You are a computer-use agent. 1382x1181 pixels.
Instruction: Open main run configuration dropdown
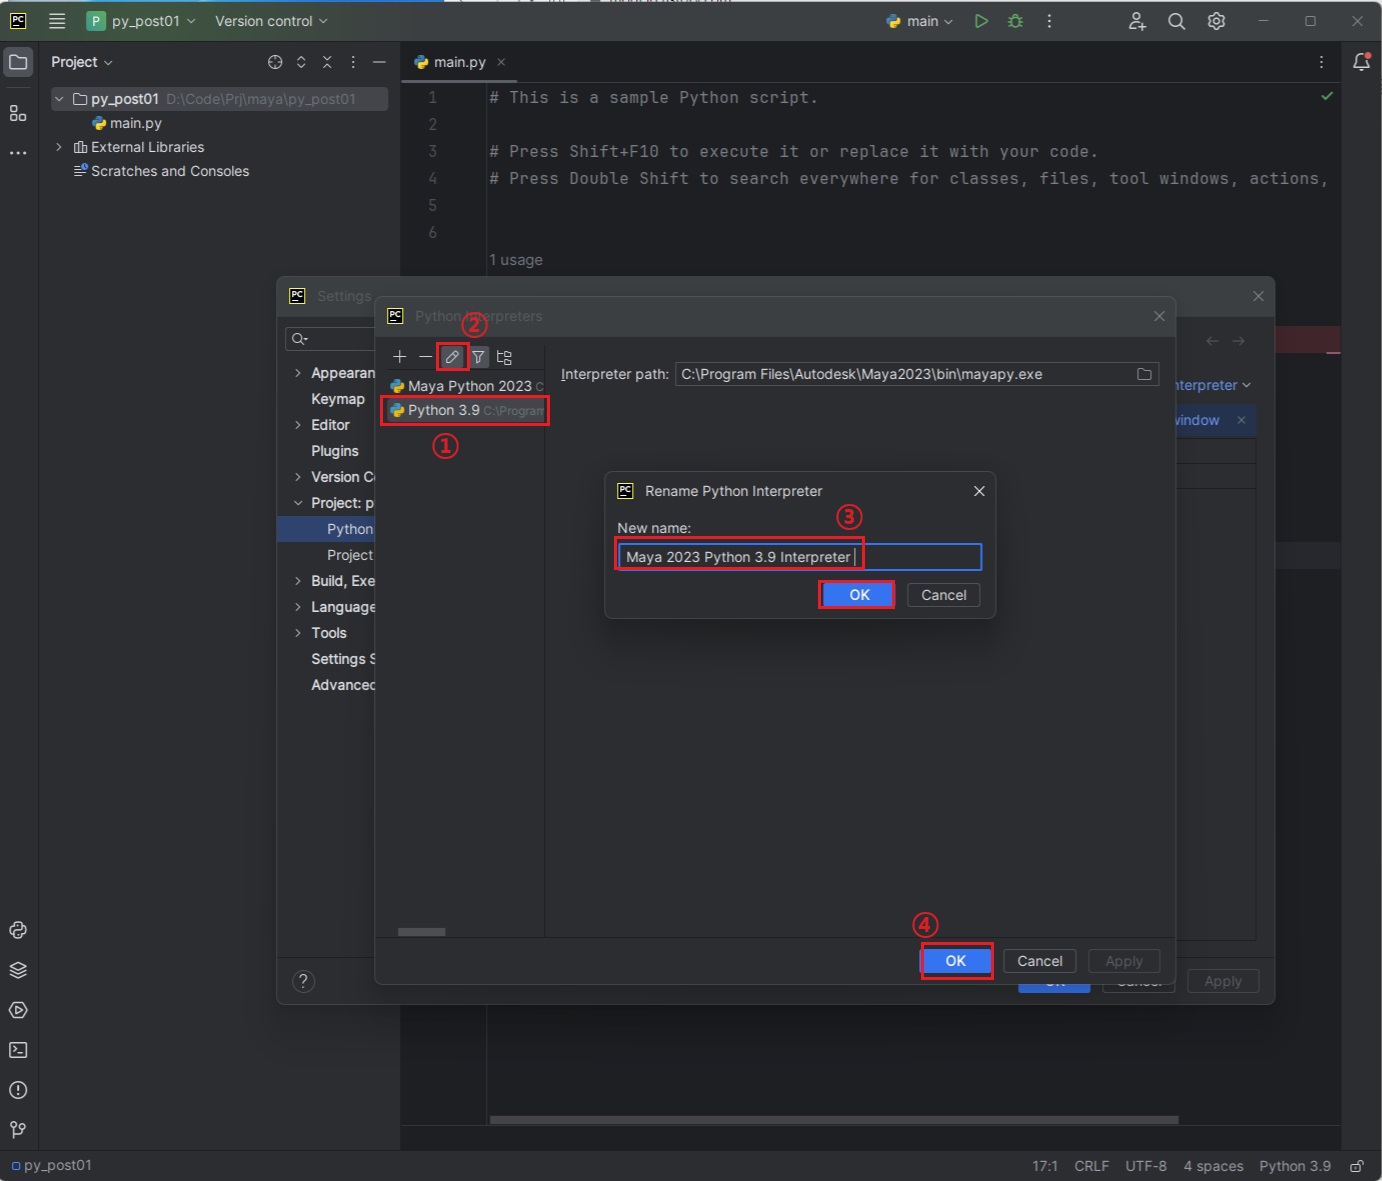point(920,21)
